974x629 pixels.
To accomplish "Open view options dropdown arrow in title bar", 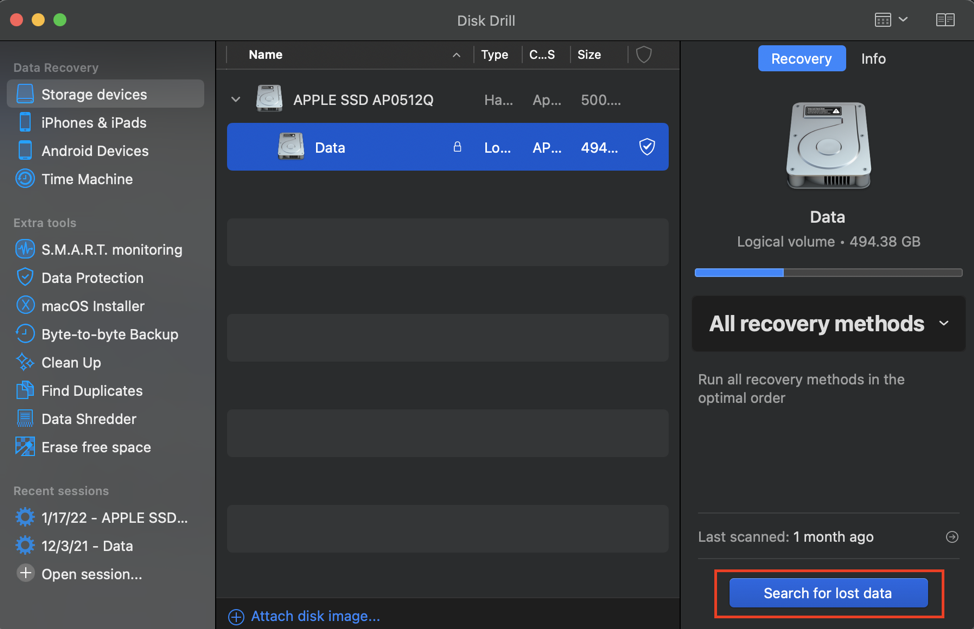I will click(903, 20).
